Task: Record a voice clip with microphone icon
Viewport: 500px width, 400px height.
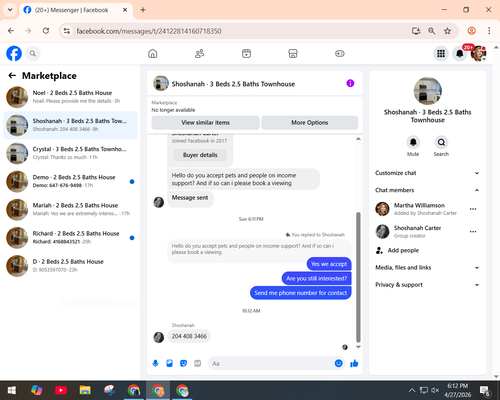Action: coord(155,363)
